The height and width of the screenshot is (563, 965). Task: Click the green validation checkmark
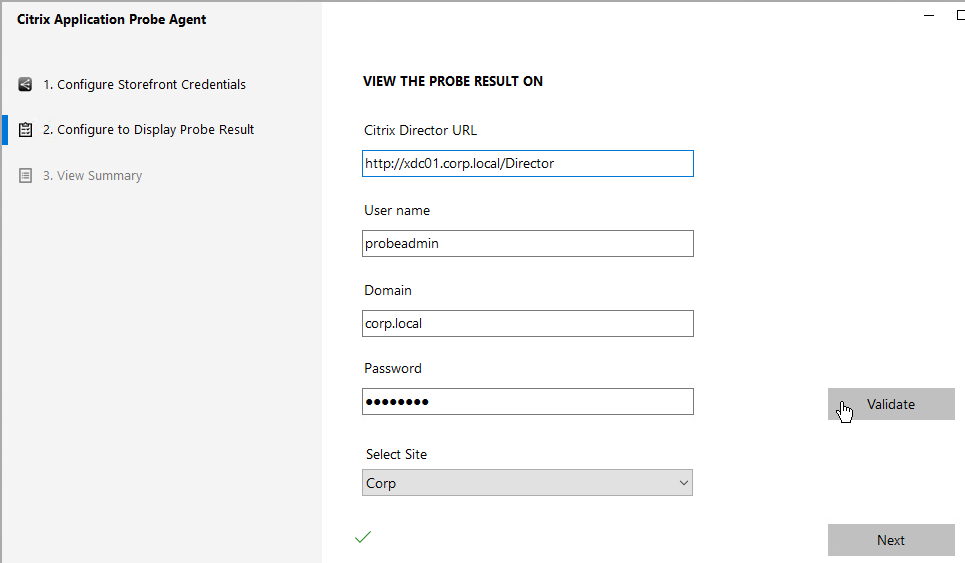click(x=363, y=537)
